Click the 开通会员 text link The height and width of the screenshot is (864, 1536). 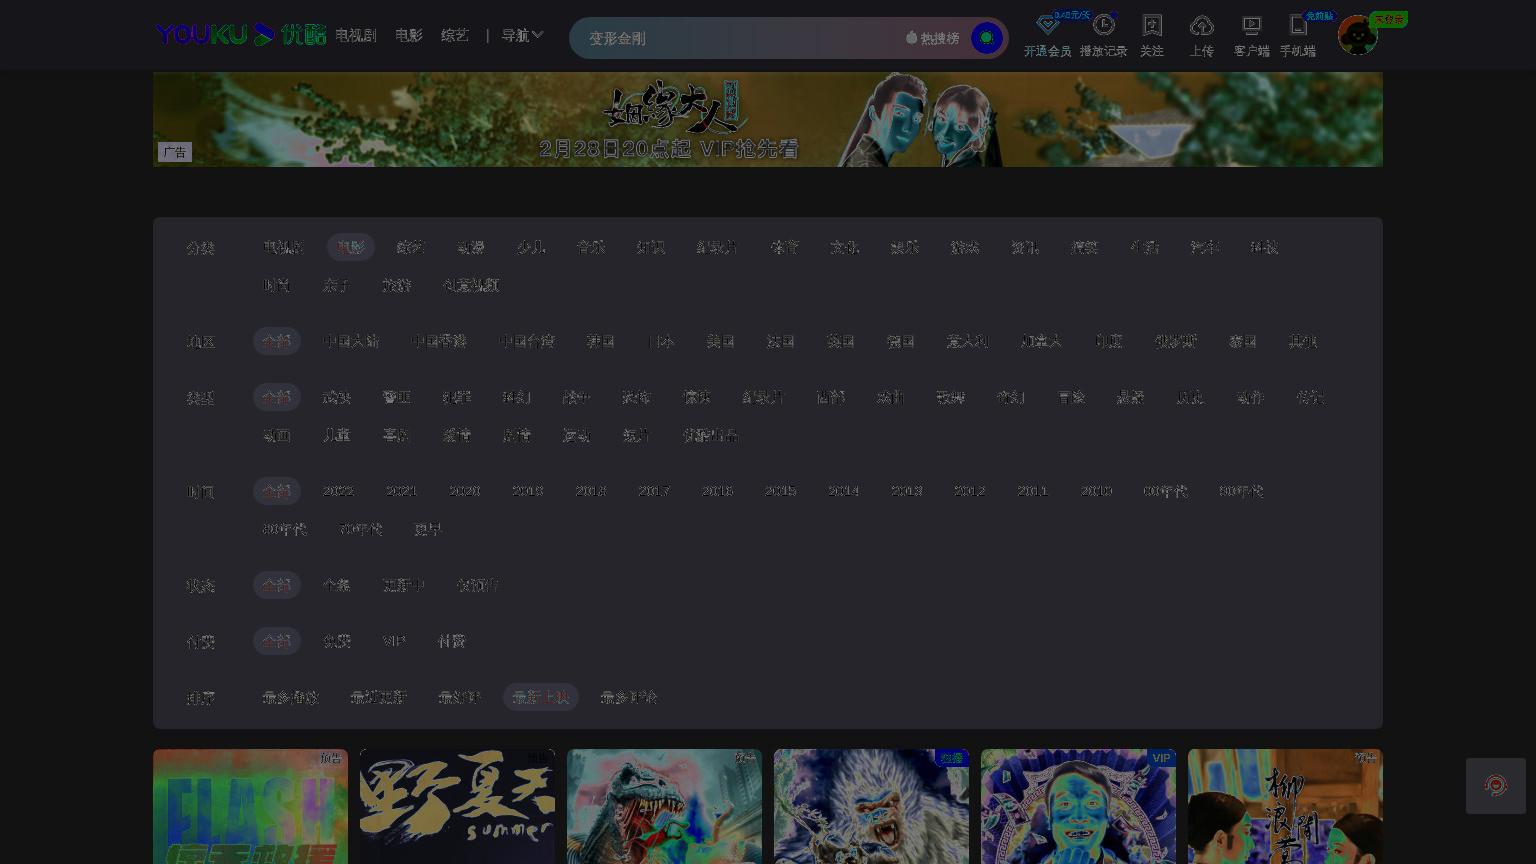point(1047,51)
